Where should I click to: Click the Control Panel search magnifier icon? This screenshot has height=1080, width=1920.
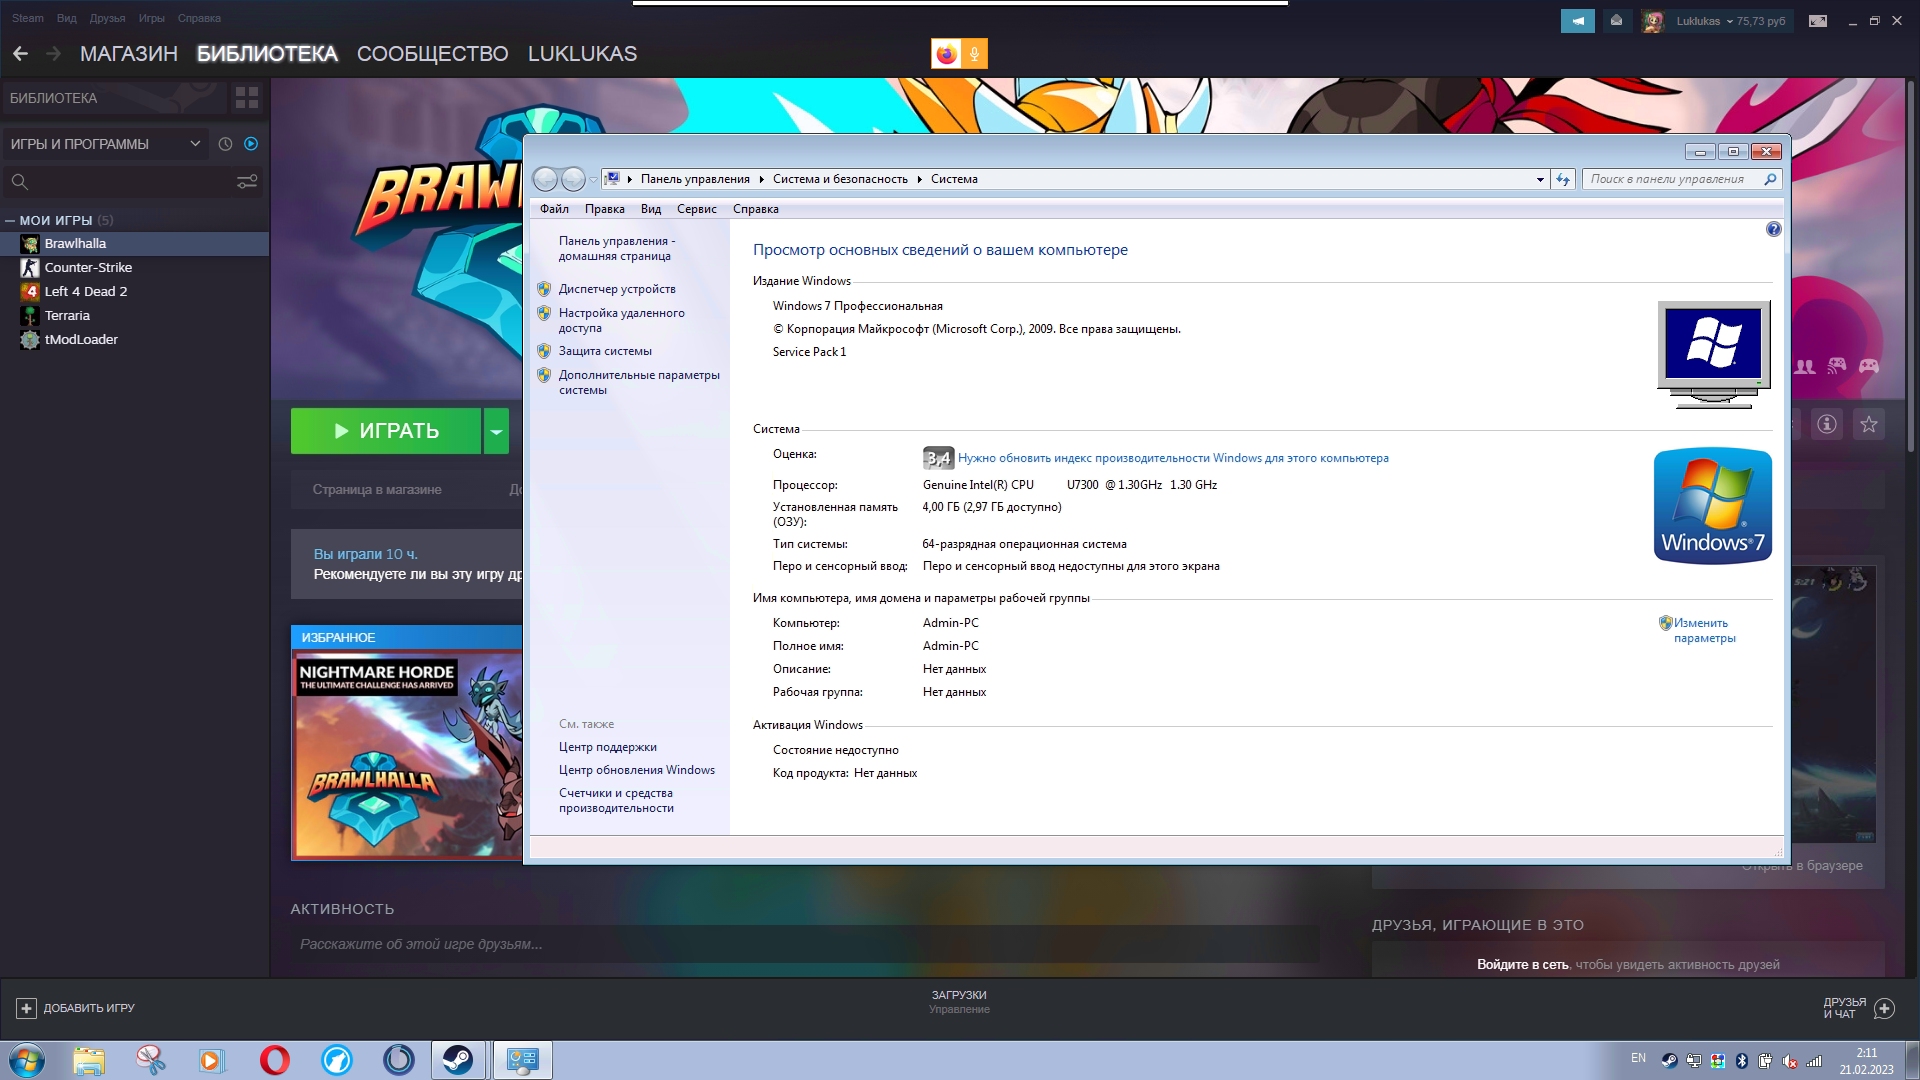point(1770,179)
